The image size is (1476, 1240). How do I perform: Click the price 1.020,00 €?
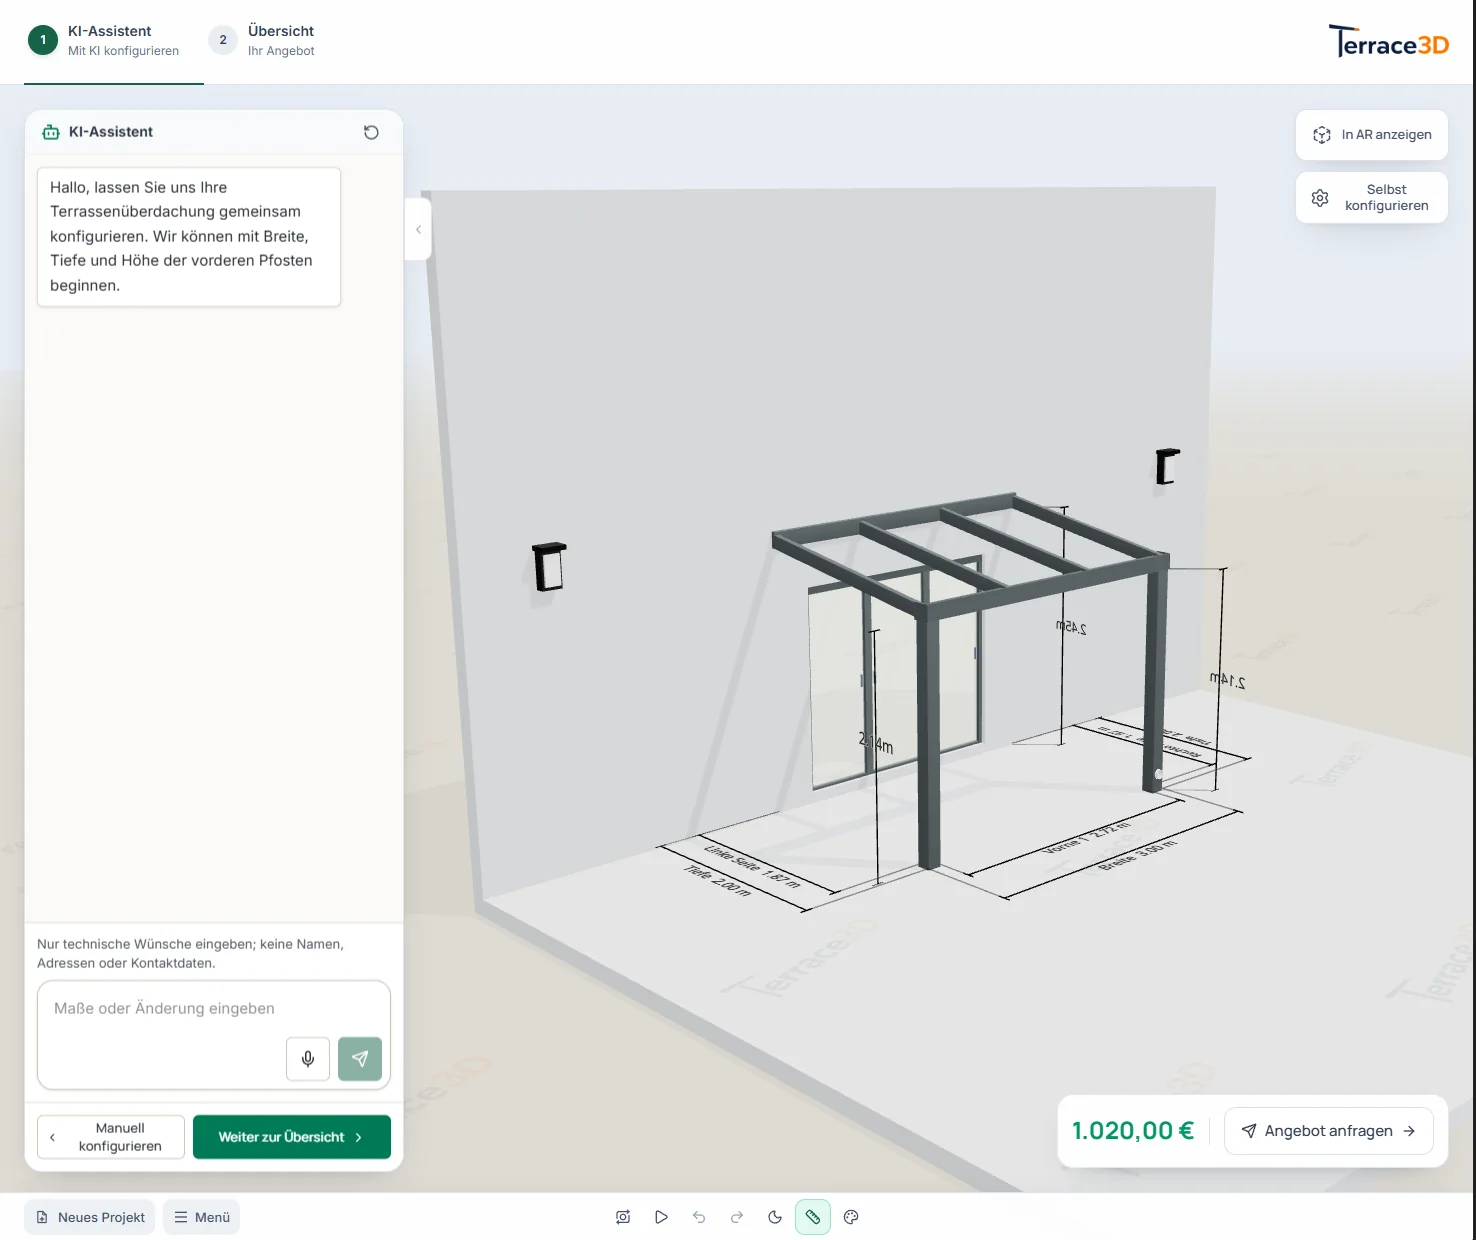(1133, 1131)
